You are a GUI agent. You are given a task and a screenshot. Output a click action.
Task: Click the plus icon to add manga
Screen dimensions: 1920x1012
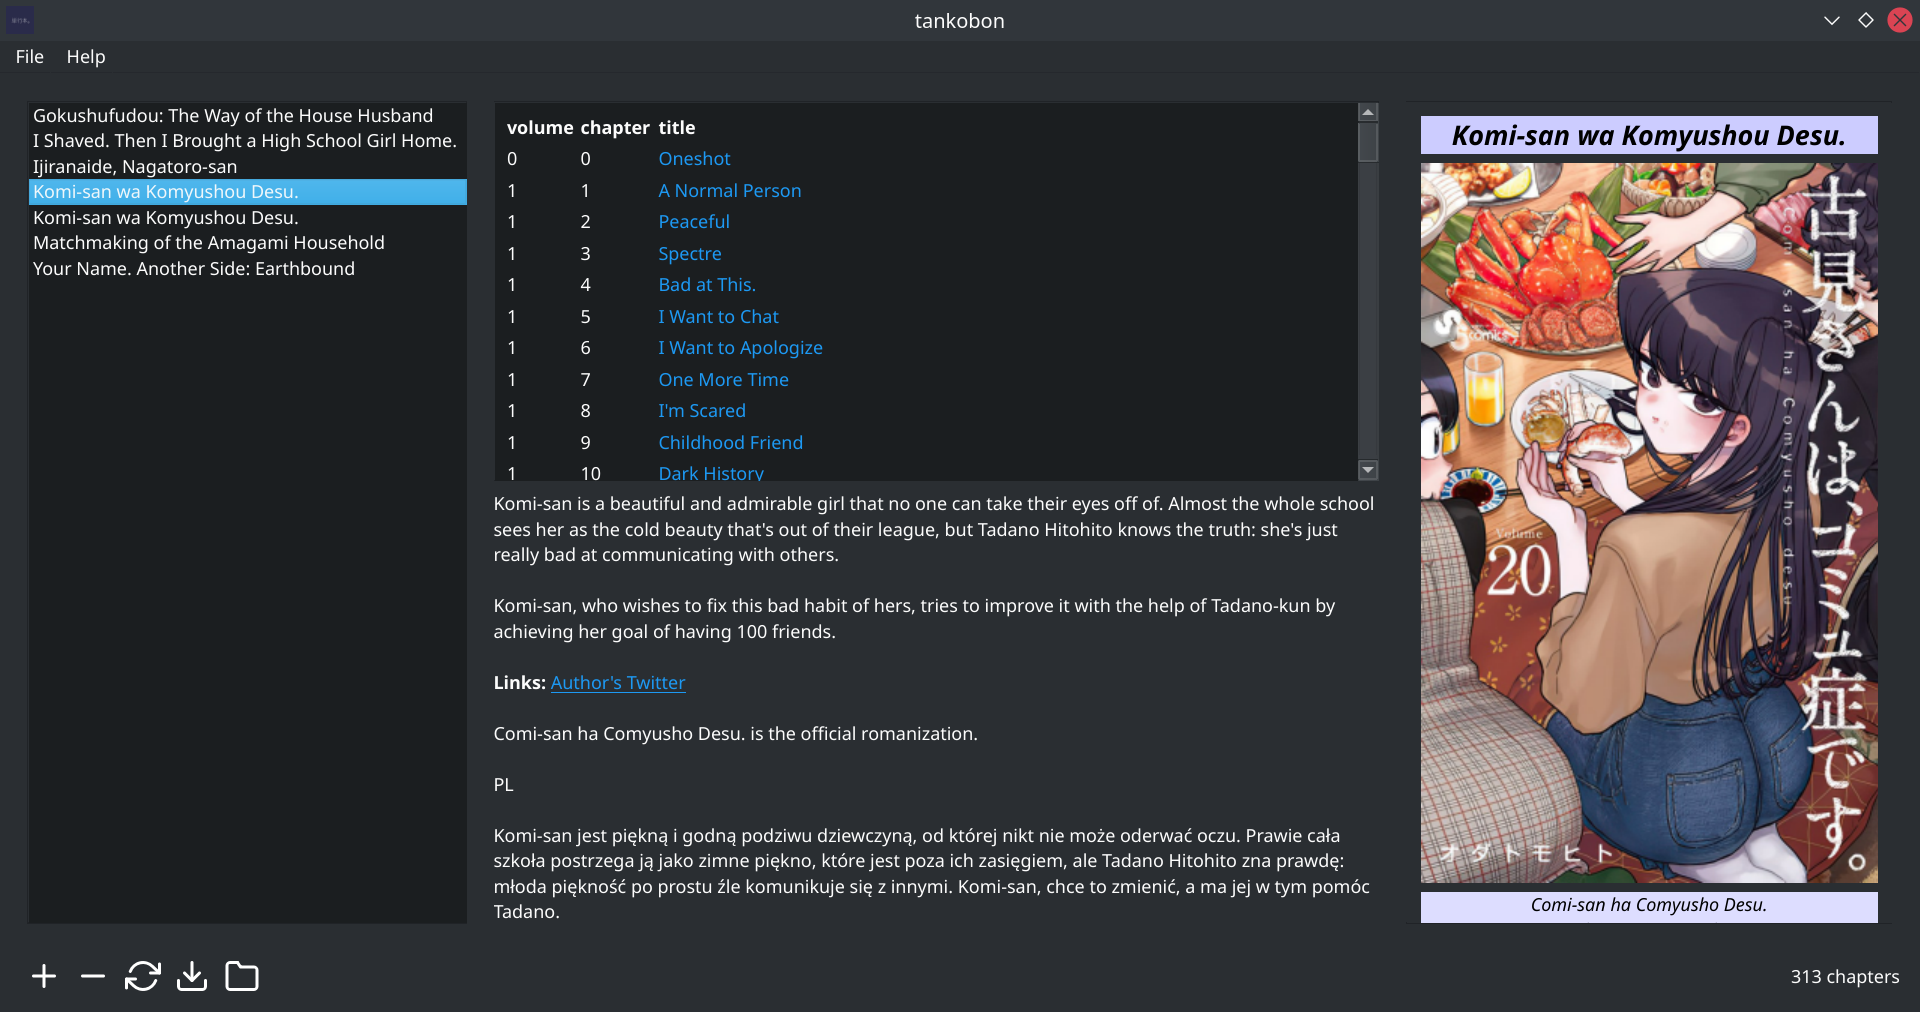click(44, 976)
